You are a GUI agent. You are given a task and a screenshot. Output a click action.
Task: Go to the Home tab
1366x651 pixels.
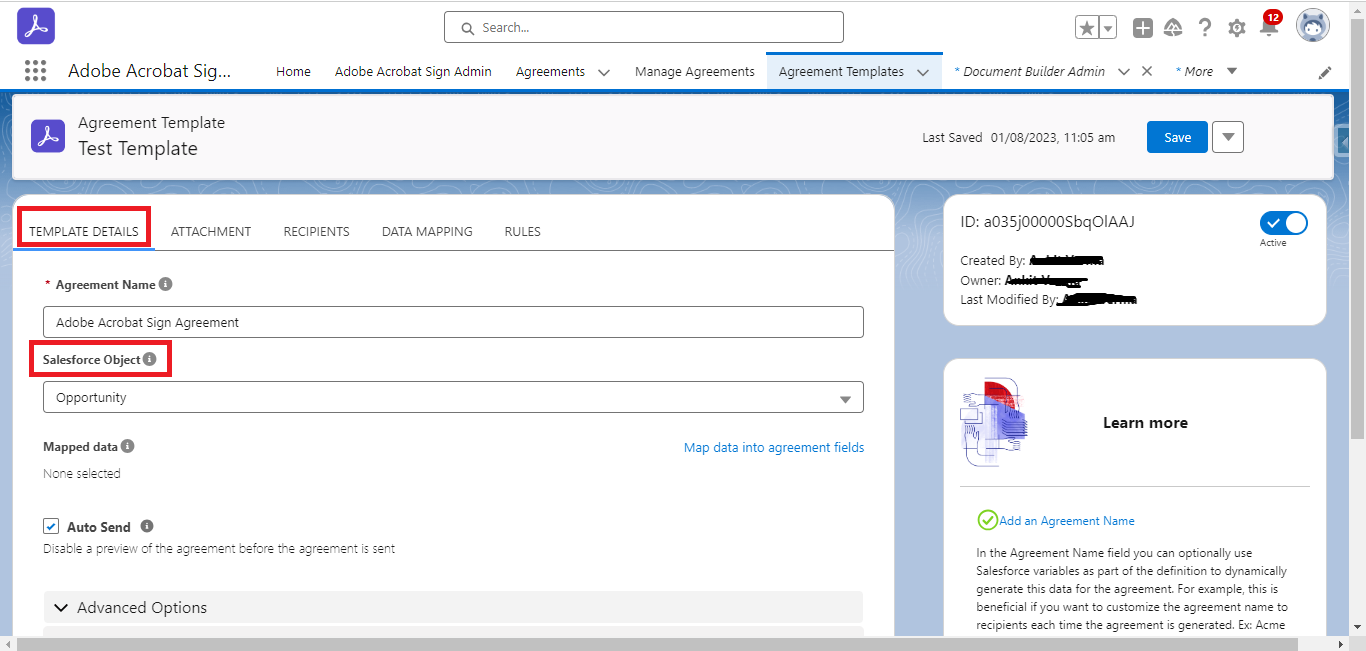click(x=293, y=72)
